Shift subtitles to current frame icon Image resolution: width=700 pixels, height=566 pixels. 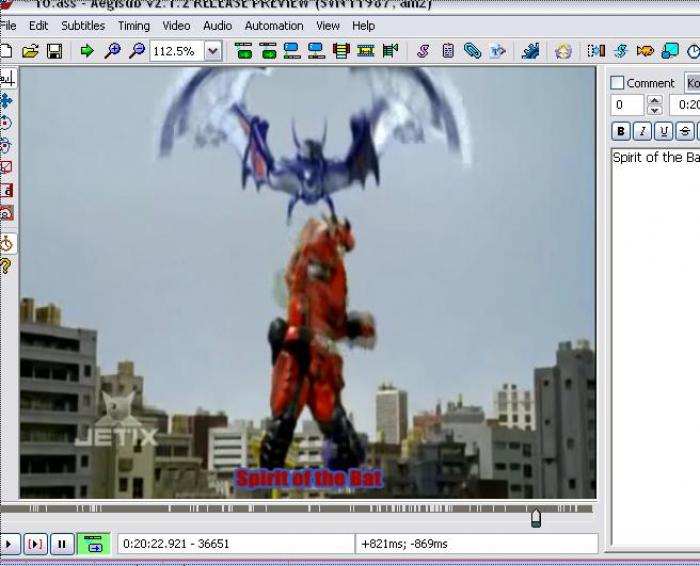pyautogui.click(x=390, y=51)
